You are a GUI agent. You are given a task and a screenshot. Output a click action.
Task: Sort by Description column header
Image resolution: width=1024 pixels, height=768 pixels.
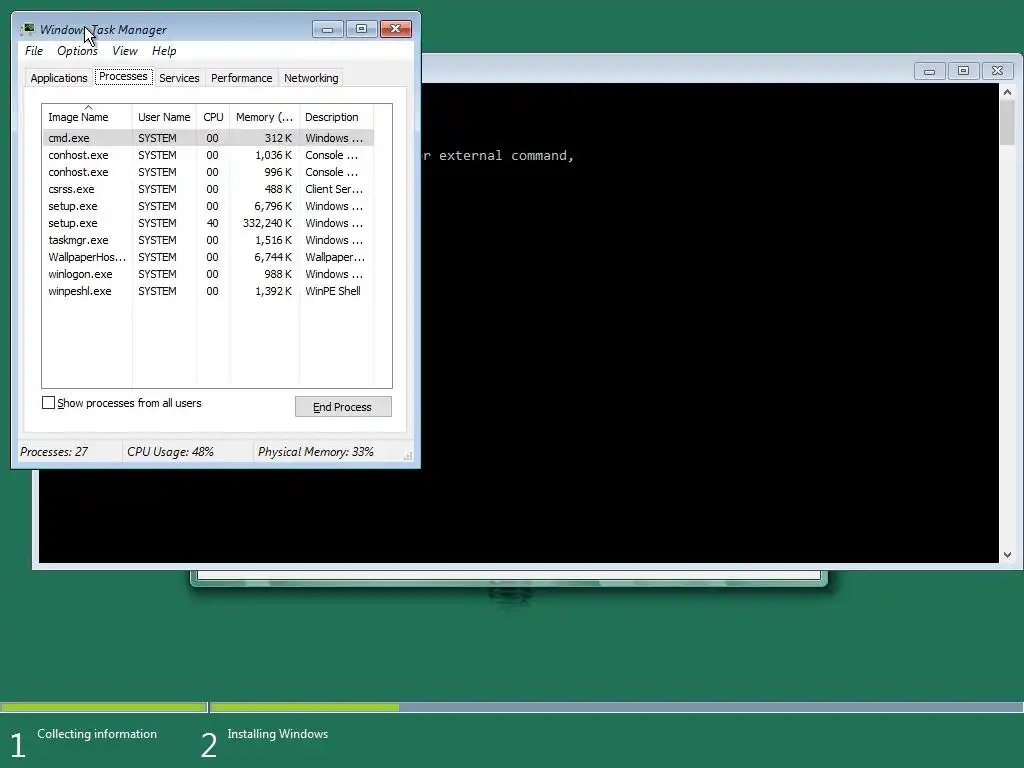(x=336, y=117)
